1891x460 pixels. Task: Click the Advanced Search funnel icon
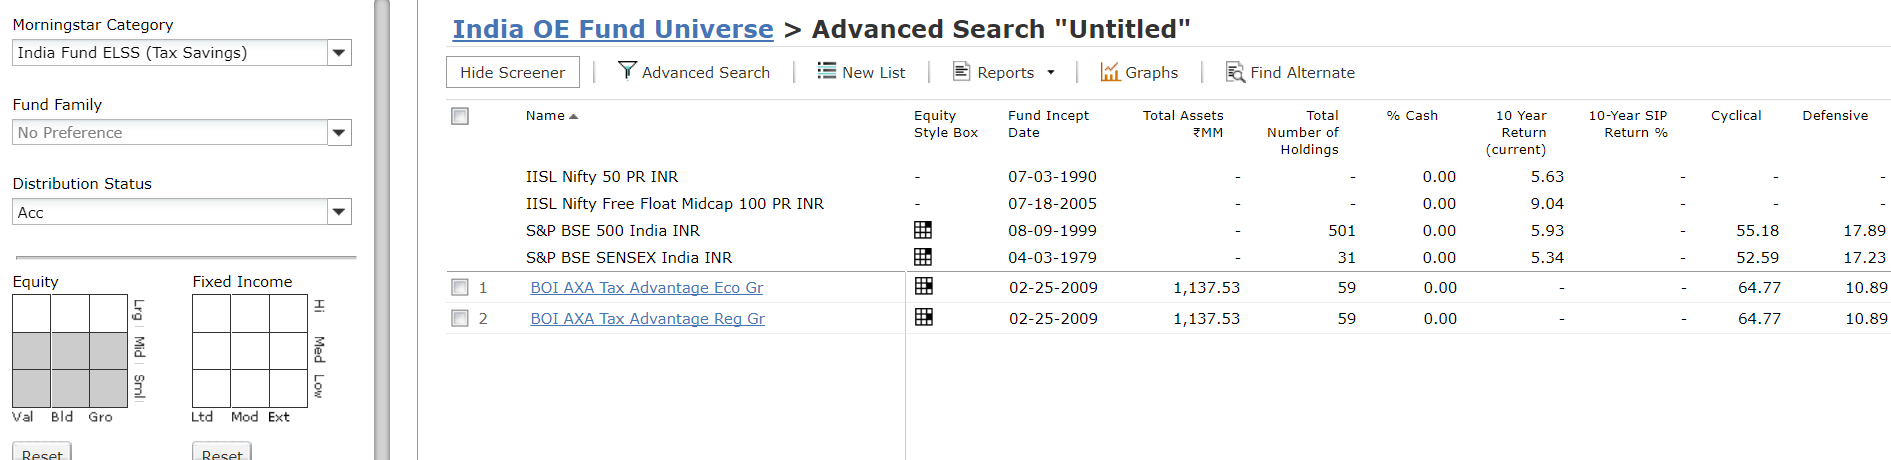pyautogui.click(x=627, y=70)
